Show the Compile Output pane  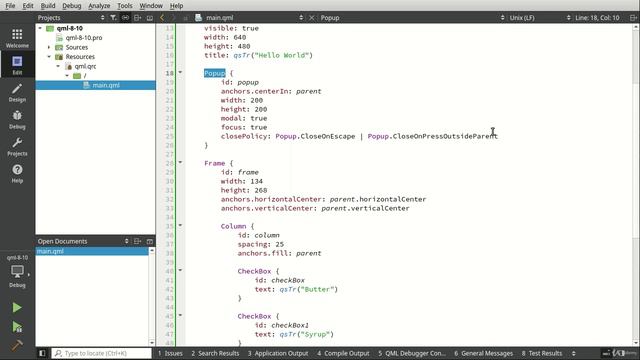[343, 353]
